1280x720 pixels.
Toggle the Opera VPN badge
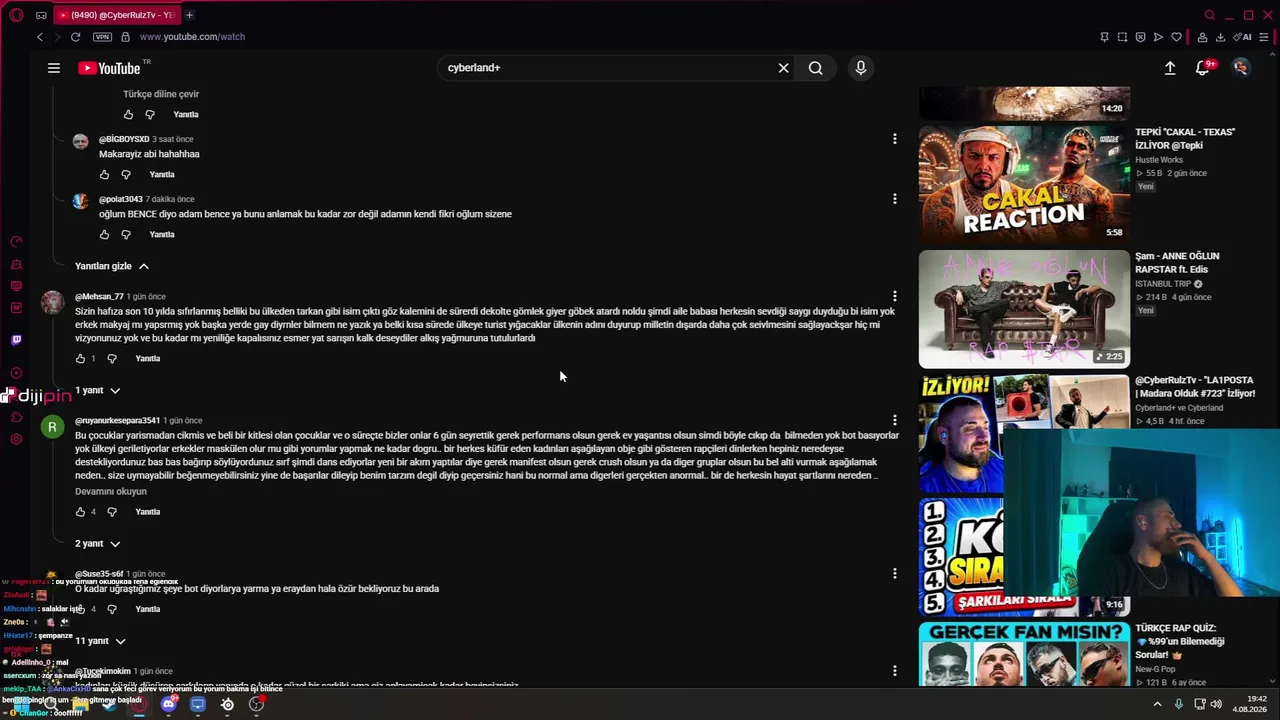point(102,37)
